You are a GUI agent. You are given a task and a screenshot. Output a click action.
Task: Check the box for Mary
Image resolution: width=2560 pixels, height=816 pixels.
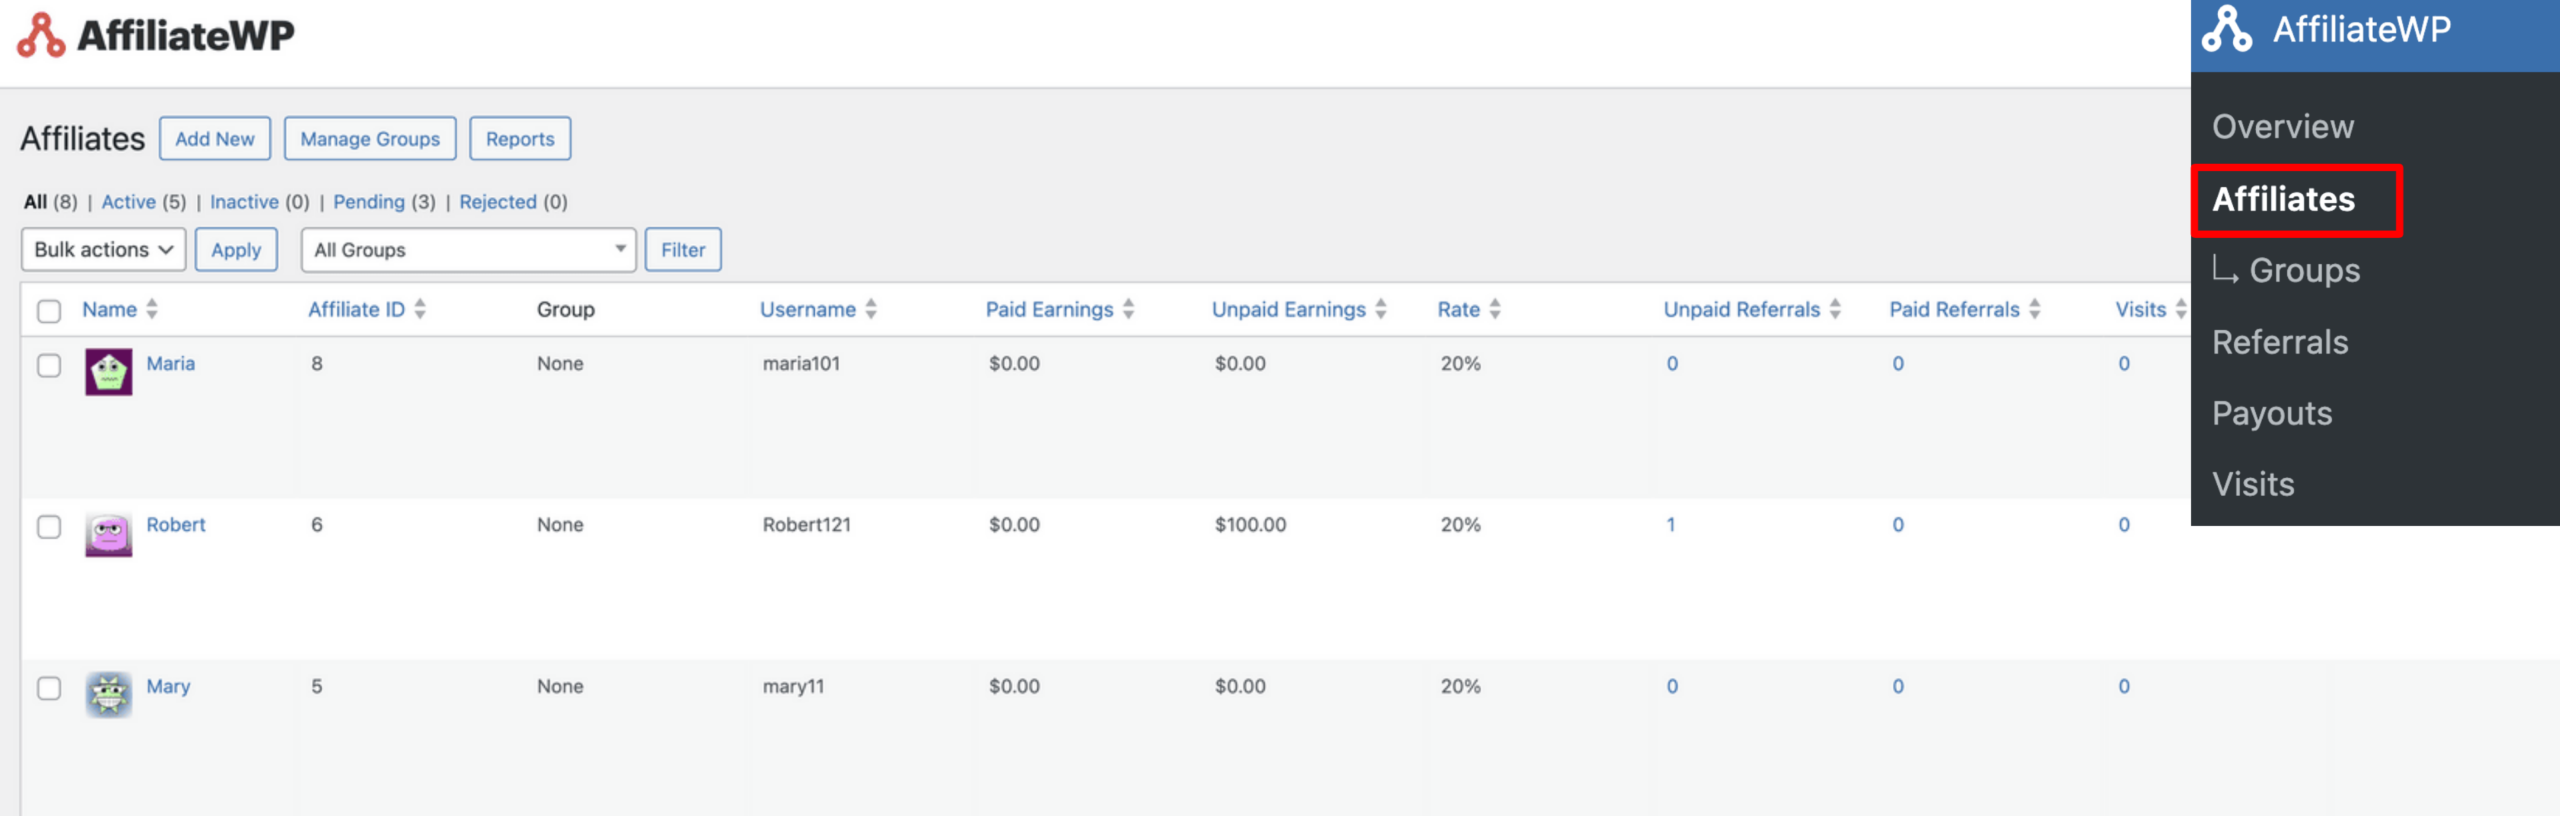(49, 688)
